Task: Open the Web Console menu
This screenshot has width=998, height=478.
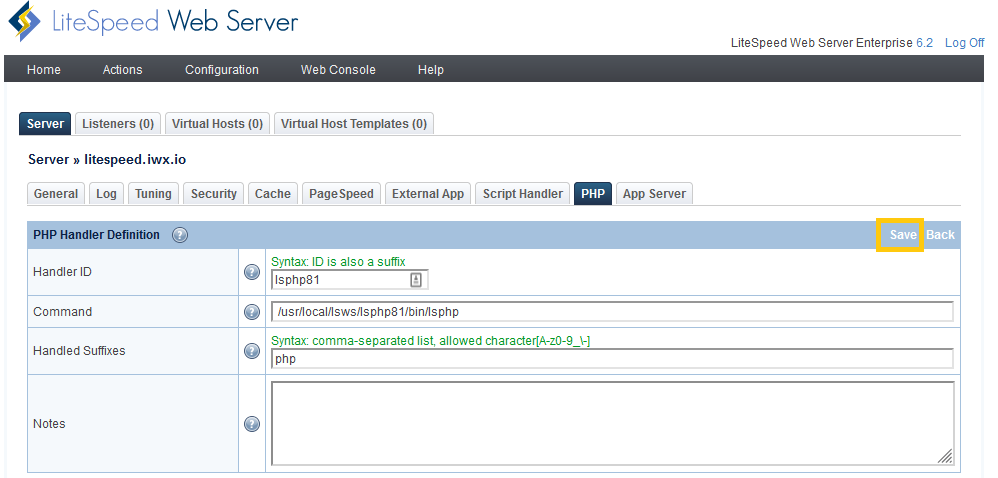Action: [x=338, y=69]
